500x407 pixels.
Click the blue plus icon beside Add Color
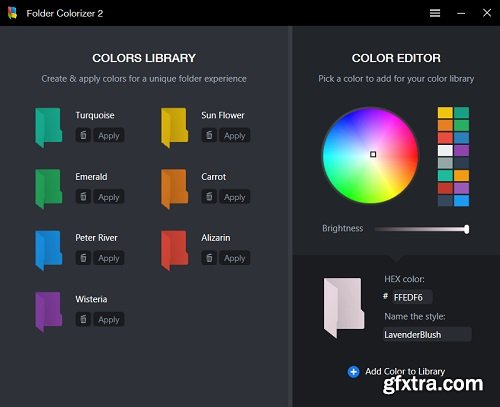[353, 372]
